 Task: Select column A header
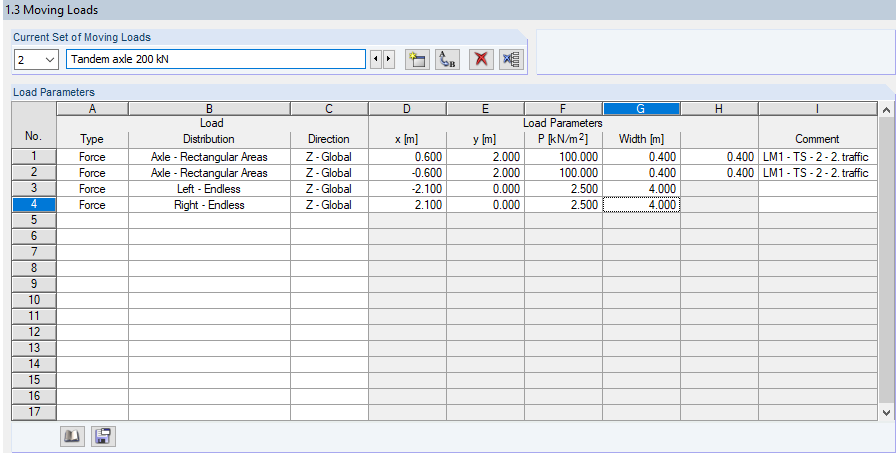[93, 109]
